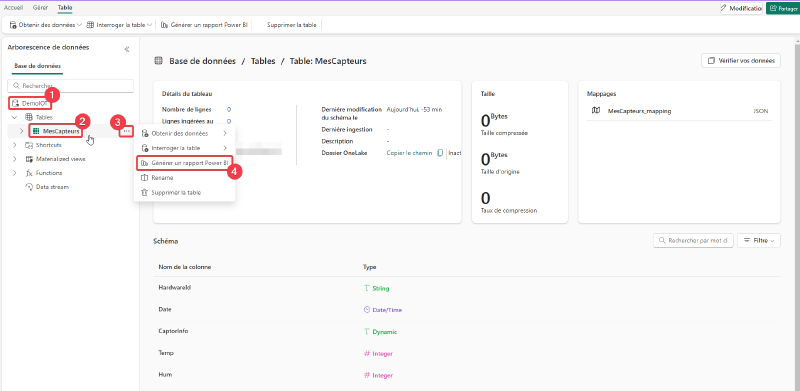Focus the Rechercher tree search field
The height and width of the screenshot is (391, 800).
click(x=70, y=86)
